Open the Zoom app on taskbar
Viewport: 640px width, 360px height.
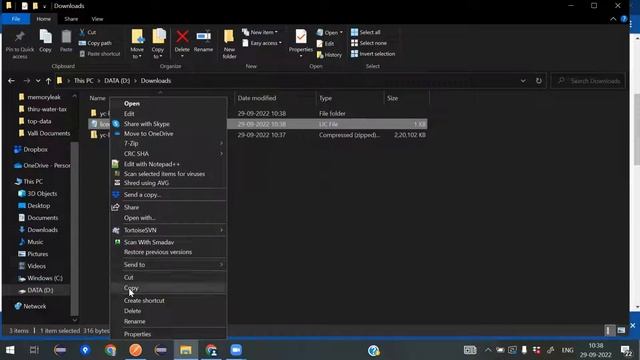[x=236, y=350]
